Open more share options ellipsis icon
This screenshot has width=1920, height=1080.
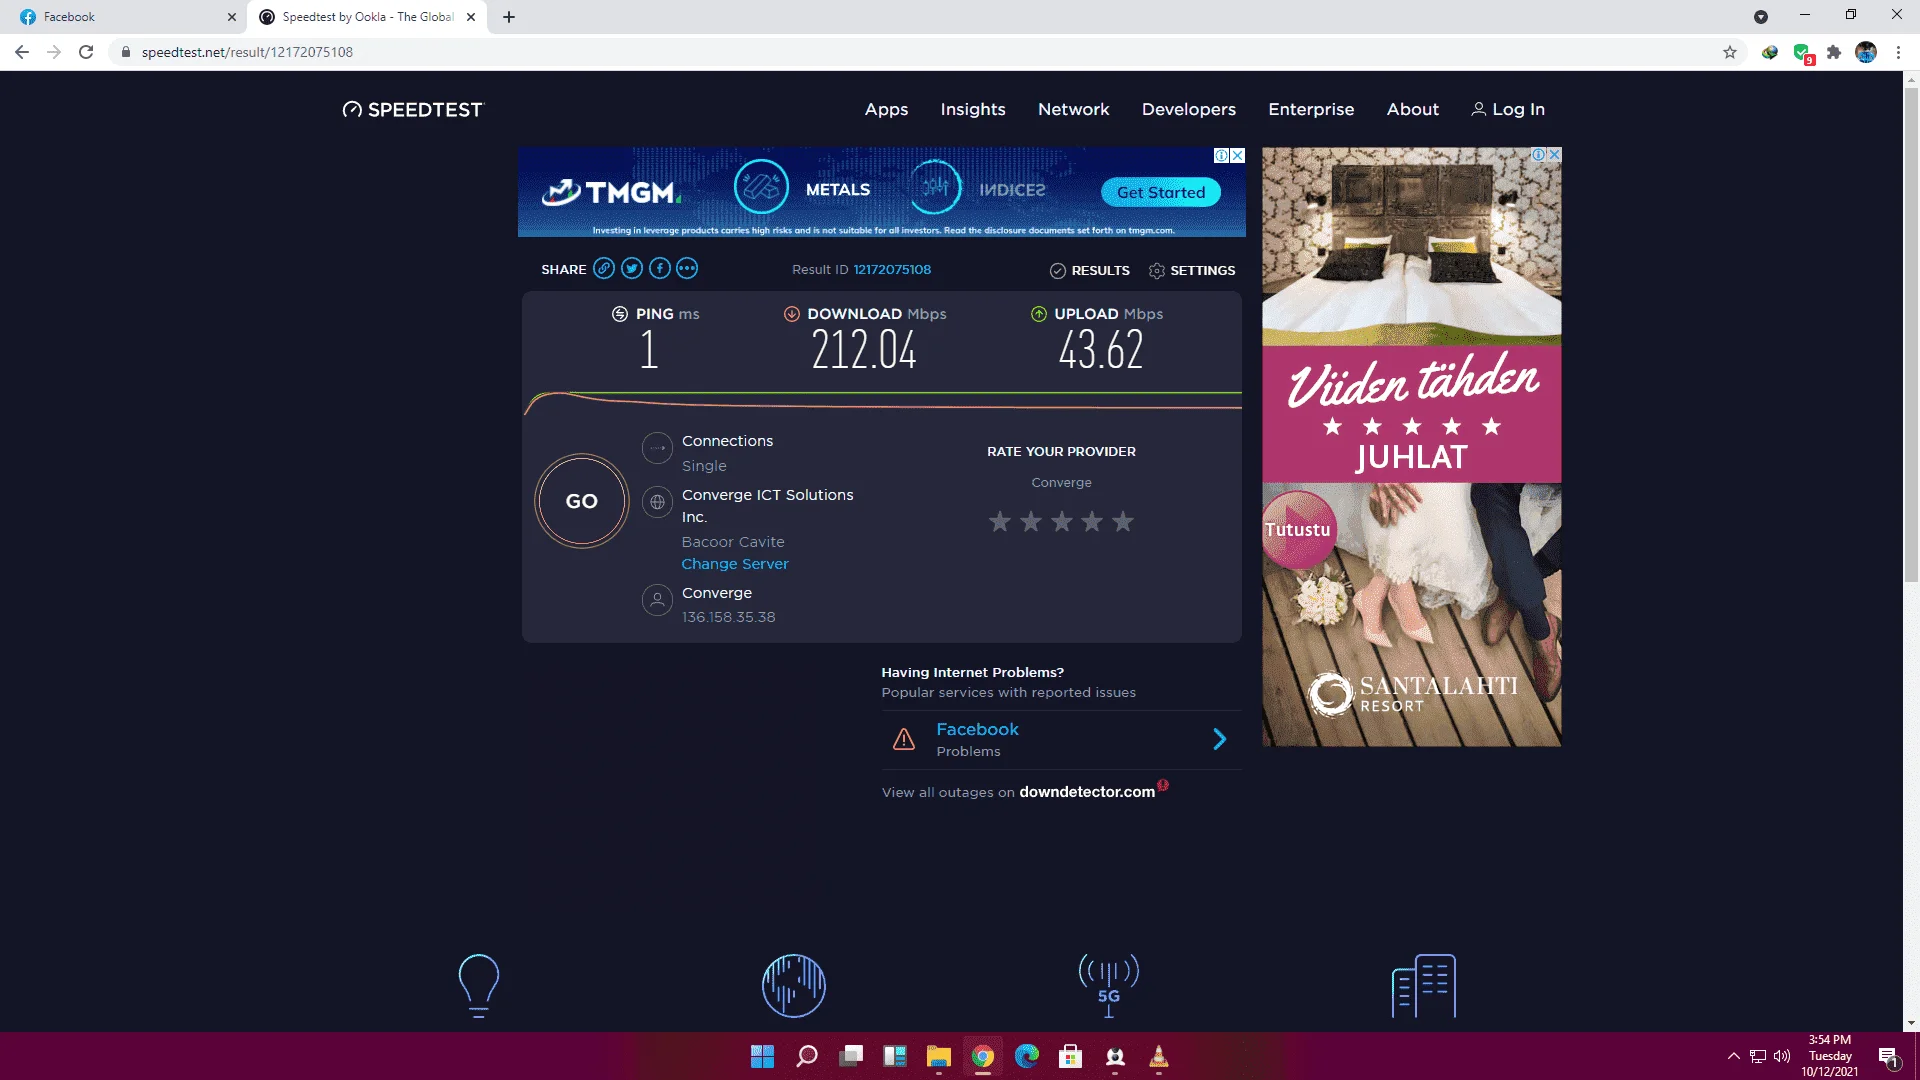[x=687, y=268]
